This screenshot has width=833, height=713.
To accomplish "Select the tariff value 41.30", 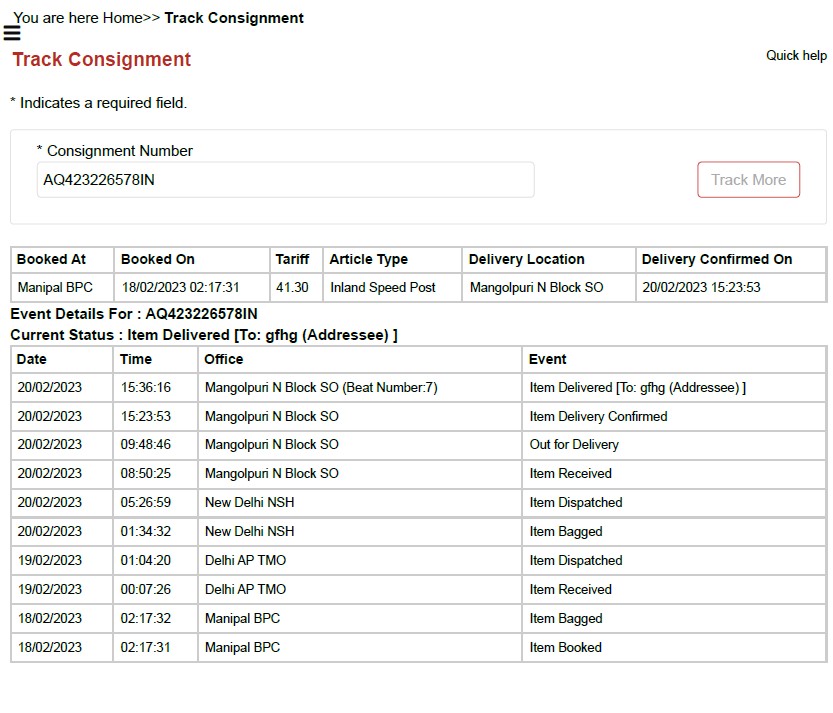I will coord(292,287).
